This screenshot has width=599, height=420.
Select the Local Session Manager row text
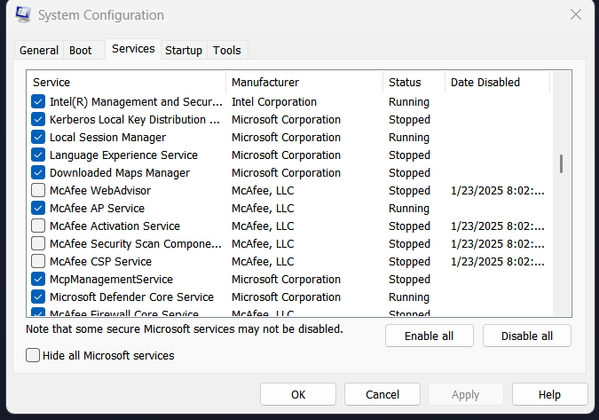[x=108, y=137]
